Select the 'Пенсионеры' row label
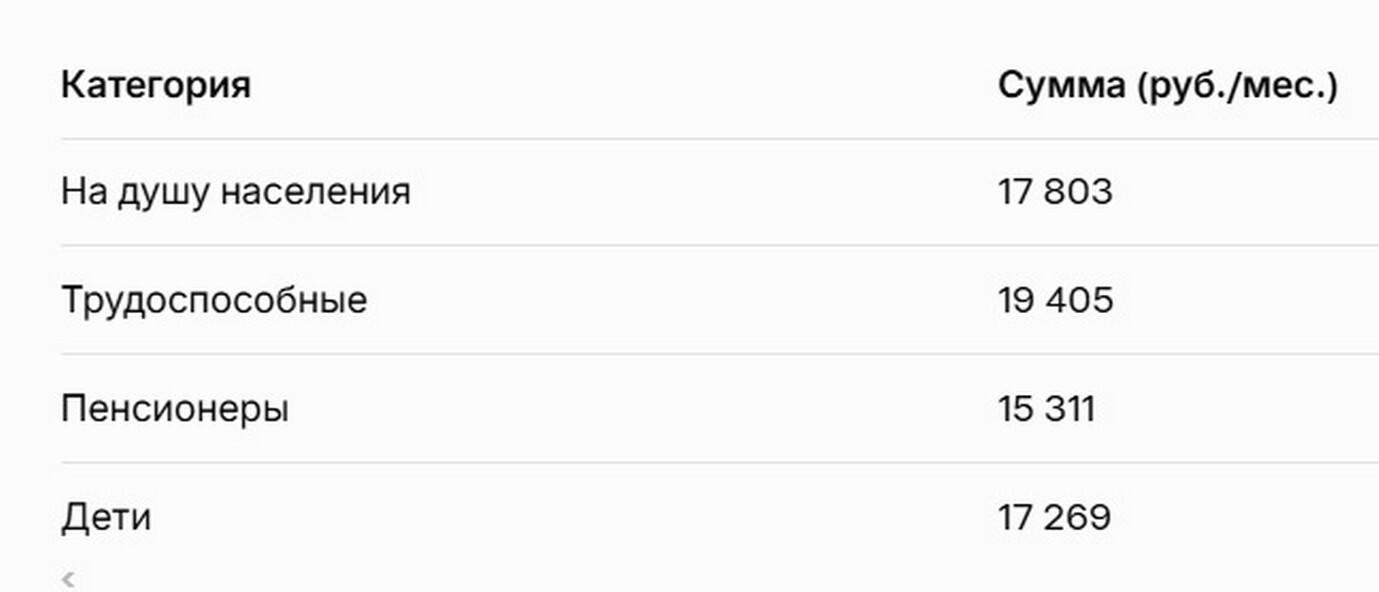 point(175,409)
